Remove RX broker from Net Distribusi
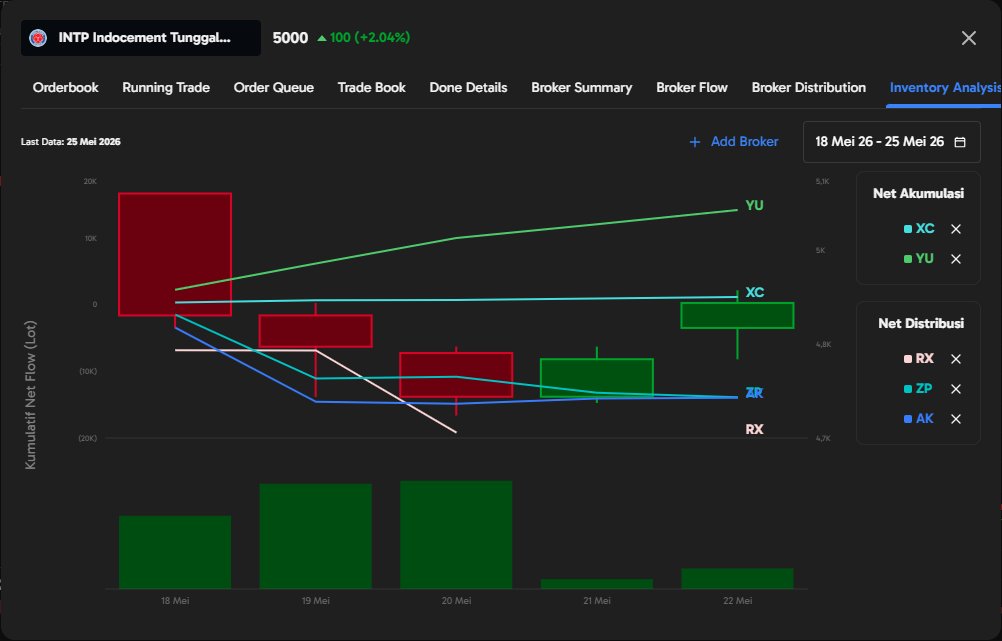This screenshot has width=1002, height=641. click(956, 359)
